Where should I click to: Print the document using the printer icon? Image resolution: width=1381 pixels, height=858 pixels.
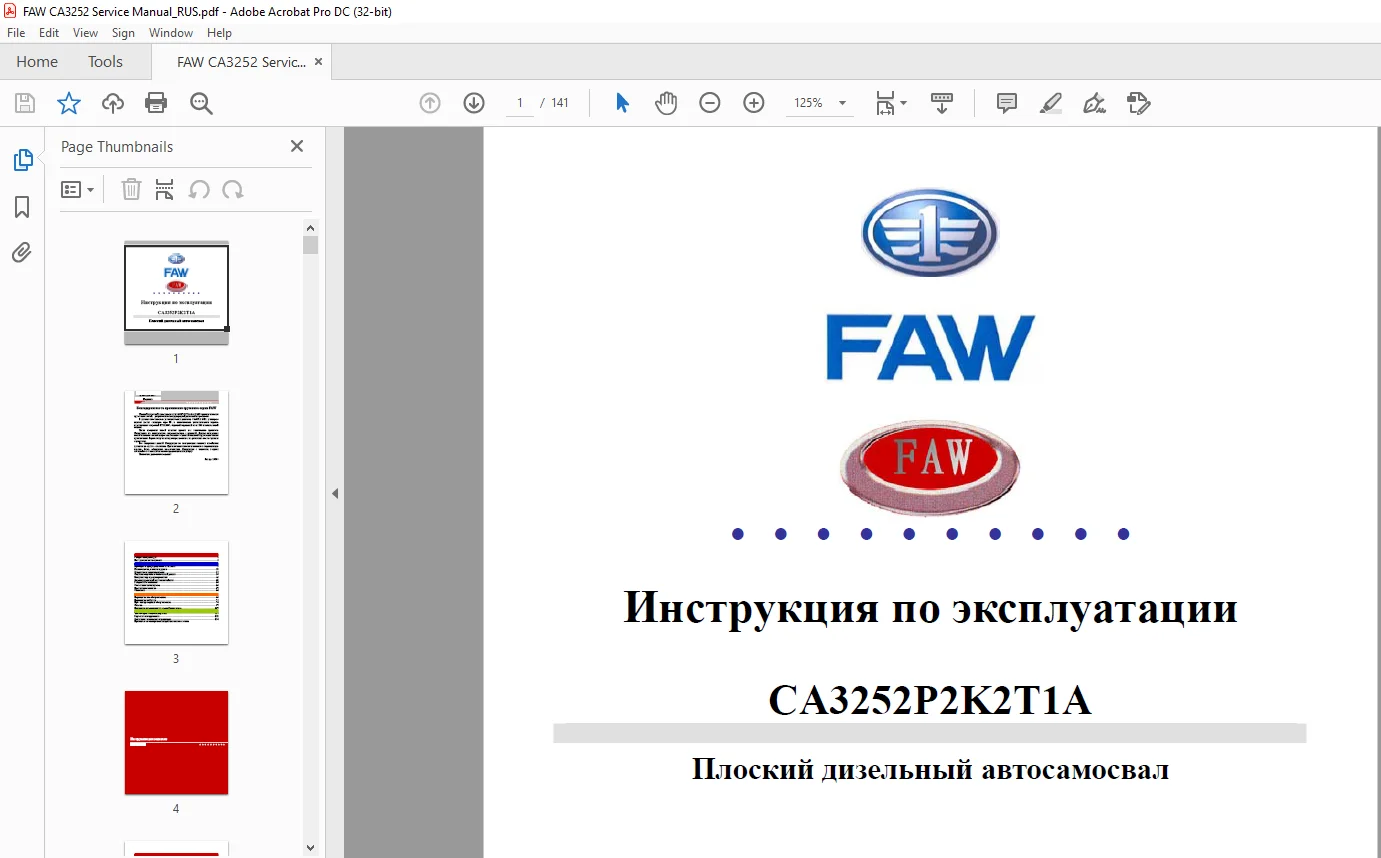tap(156, 103)
